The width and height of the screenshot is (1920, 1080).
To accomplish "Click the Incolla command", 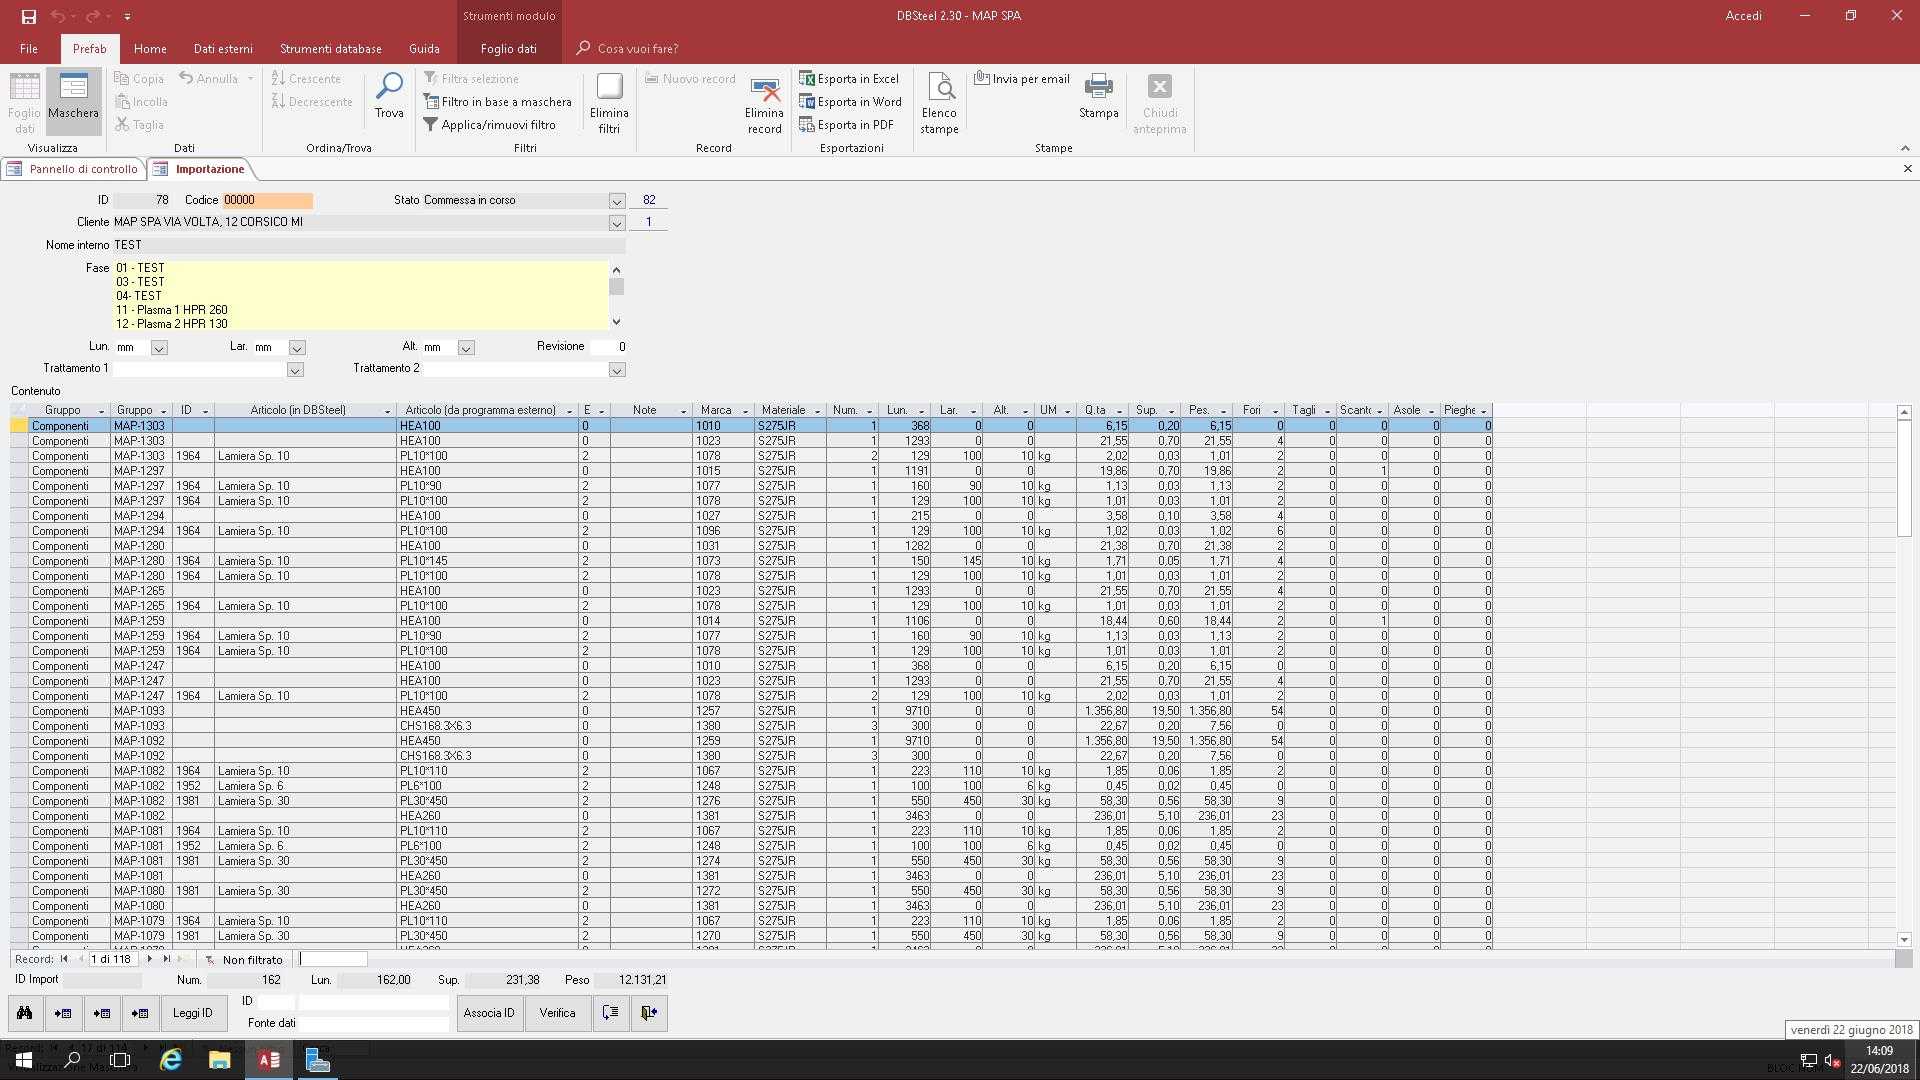I will (141, 101).
